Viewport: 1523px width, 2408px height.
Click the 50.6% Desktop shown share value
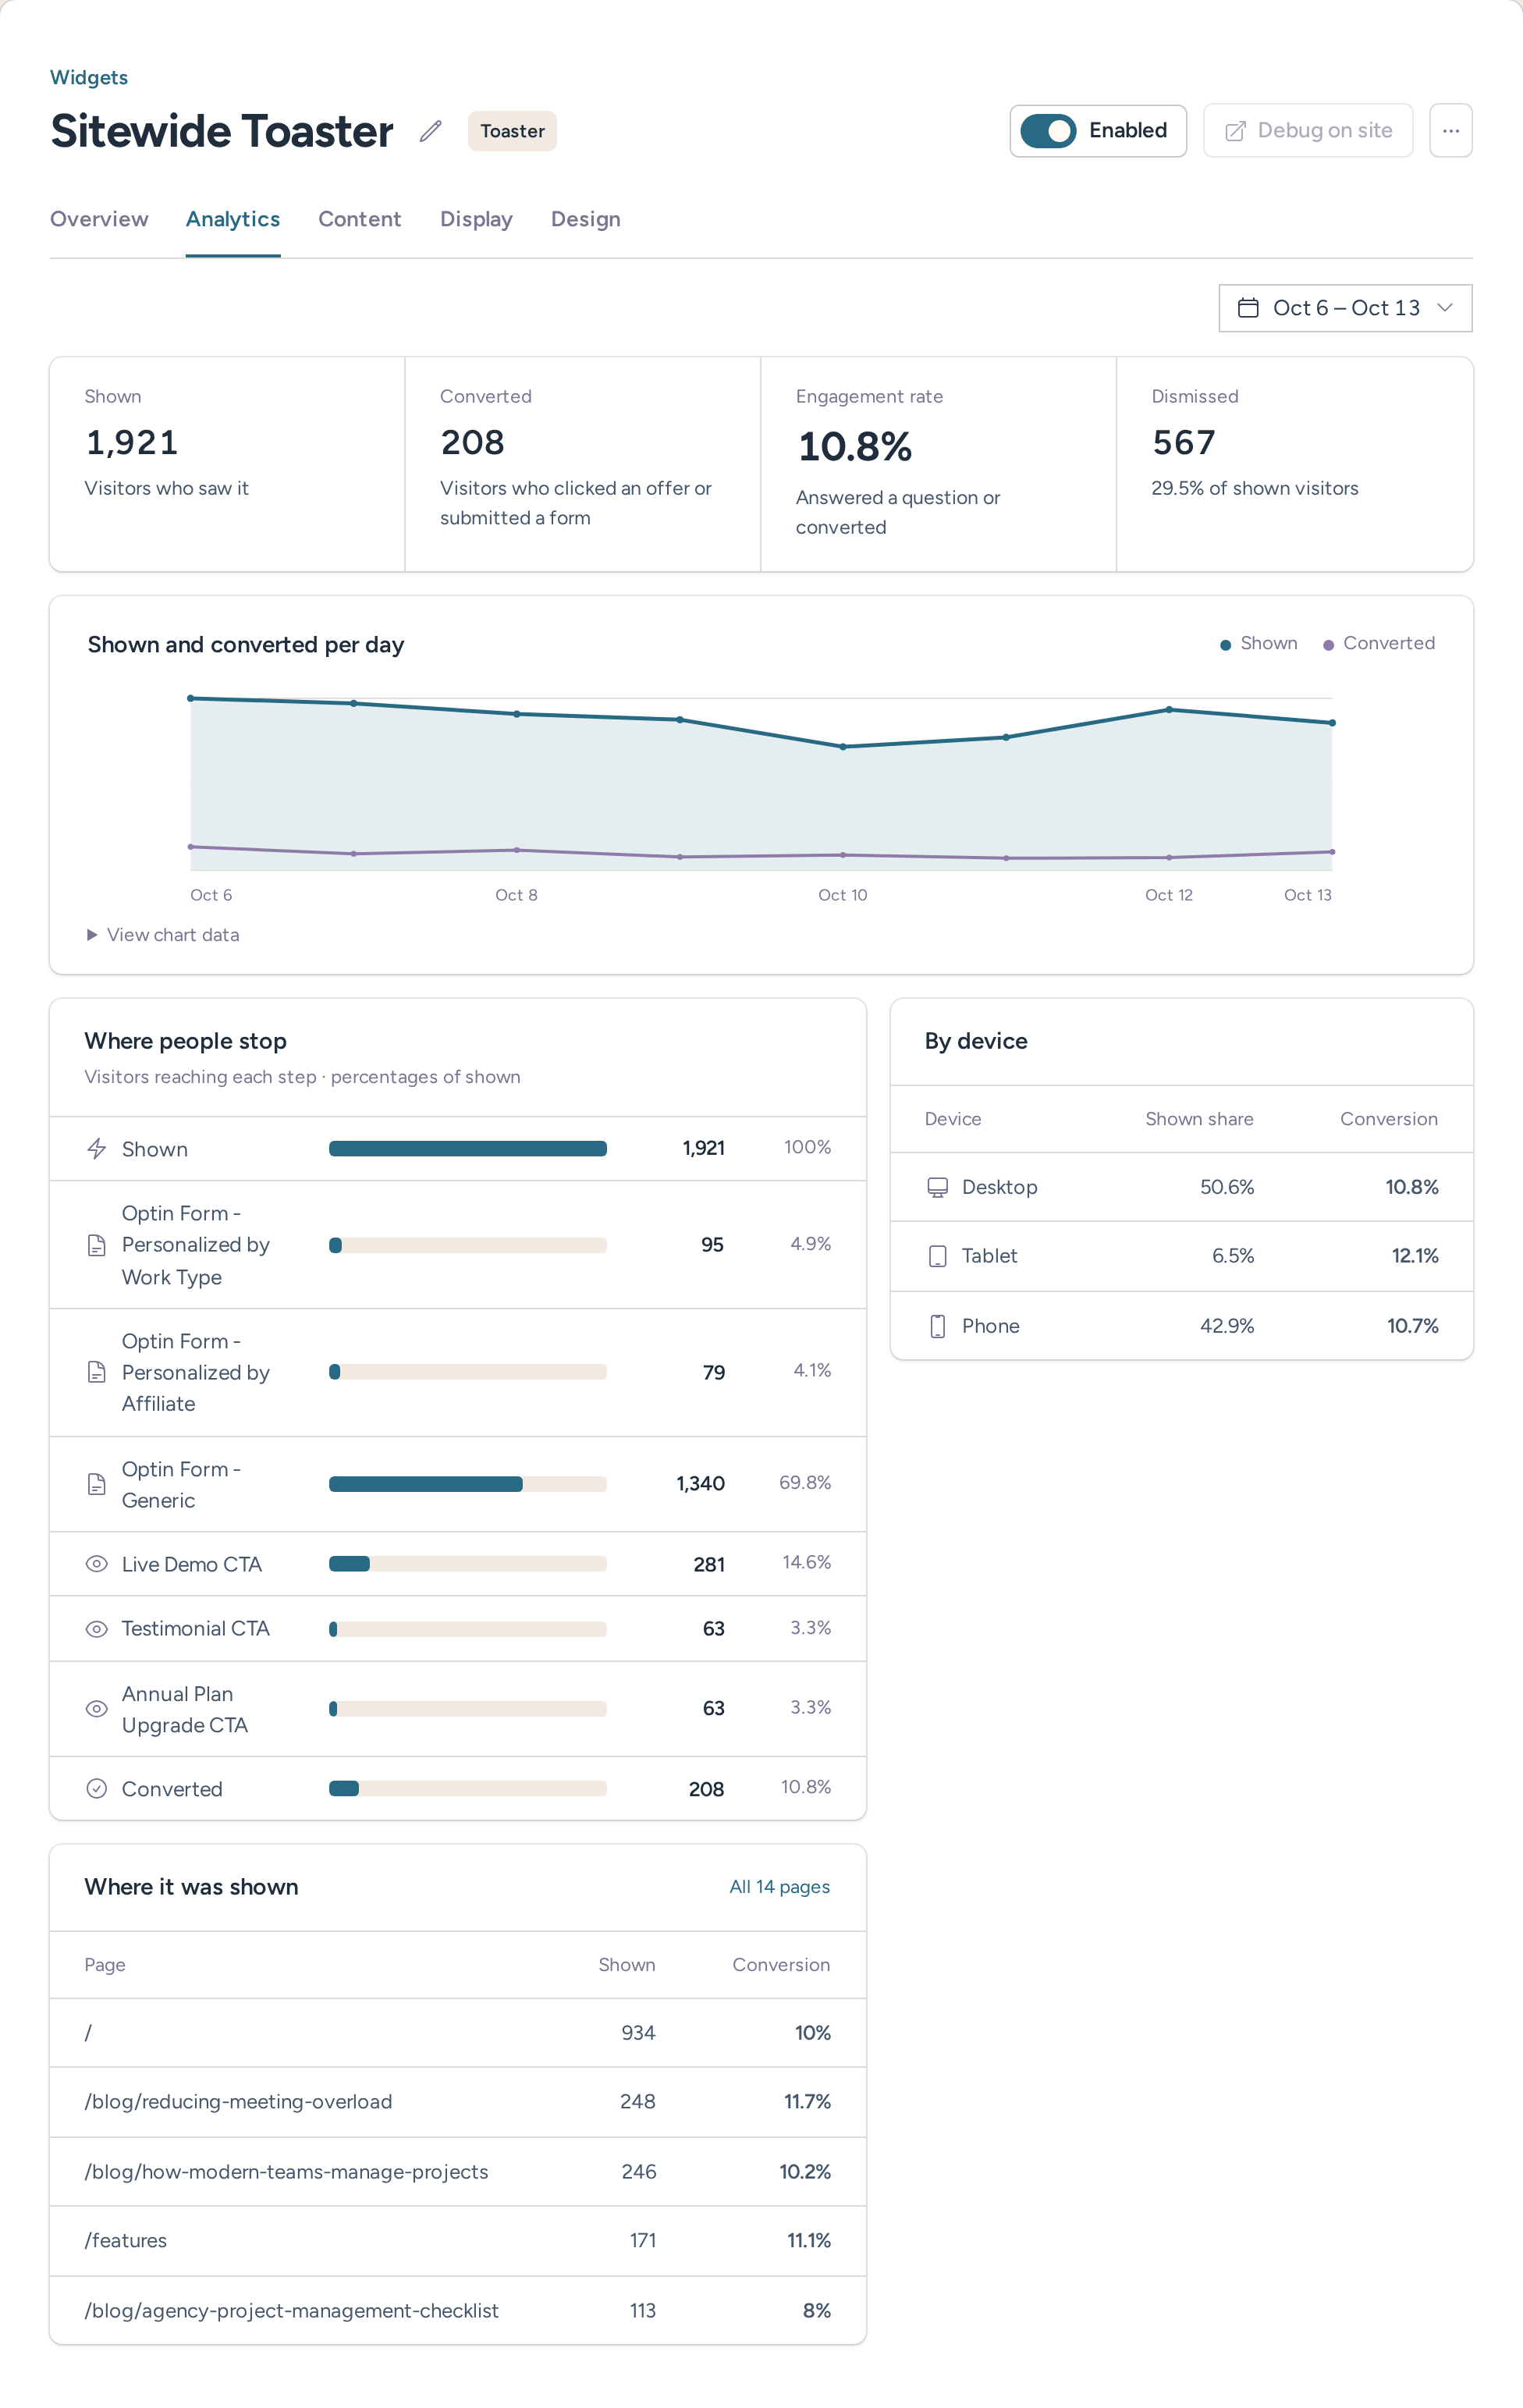point(1227,1187)
